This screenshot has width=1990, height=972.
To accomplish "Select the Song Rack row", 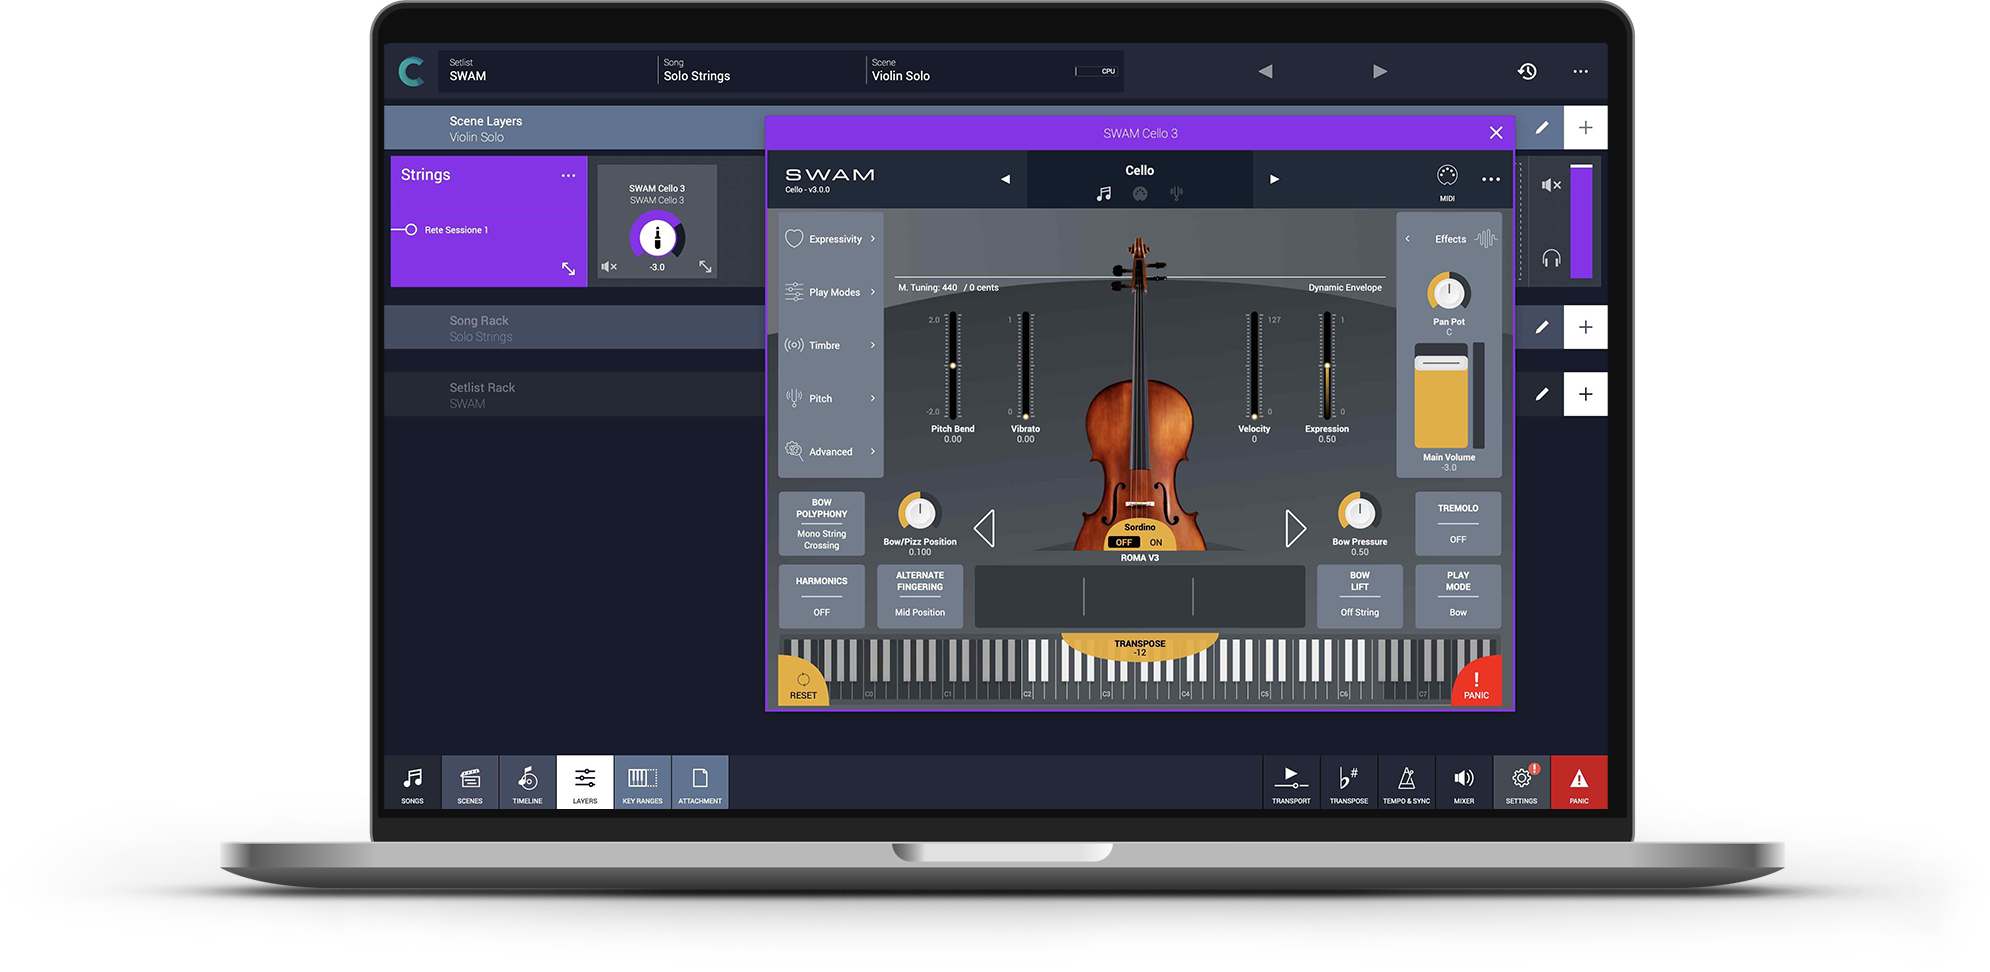I will coord(575,328).
